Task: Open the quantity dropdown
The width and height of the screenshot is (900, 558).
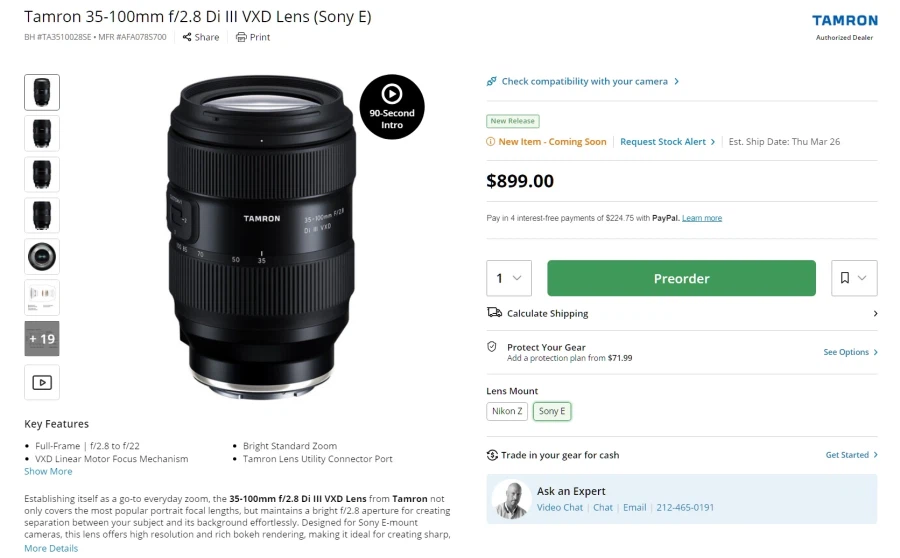Action: [x=509, y=278]
